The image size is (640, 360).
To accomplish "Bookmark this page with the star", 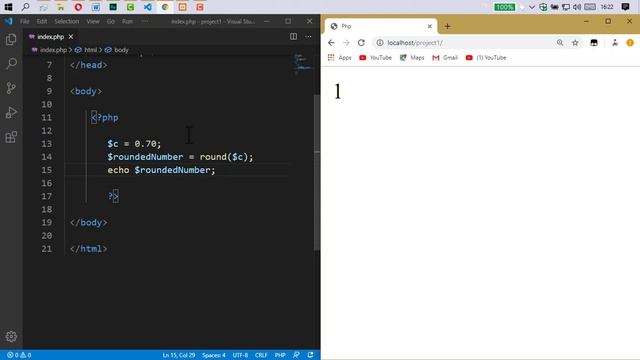I will click(575, 42).
